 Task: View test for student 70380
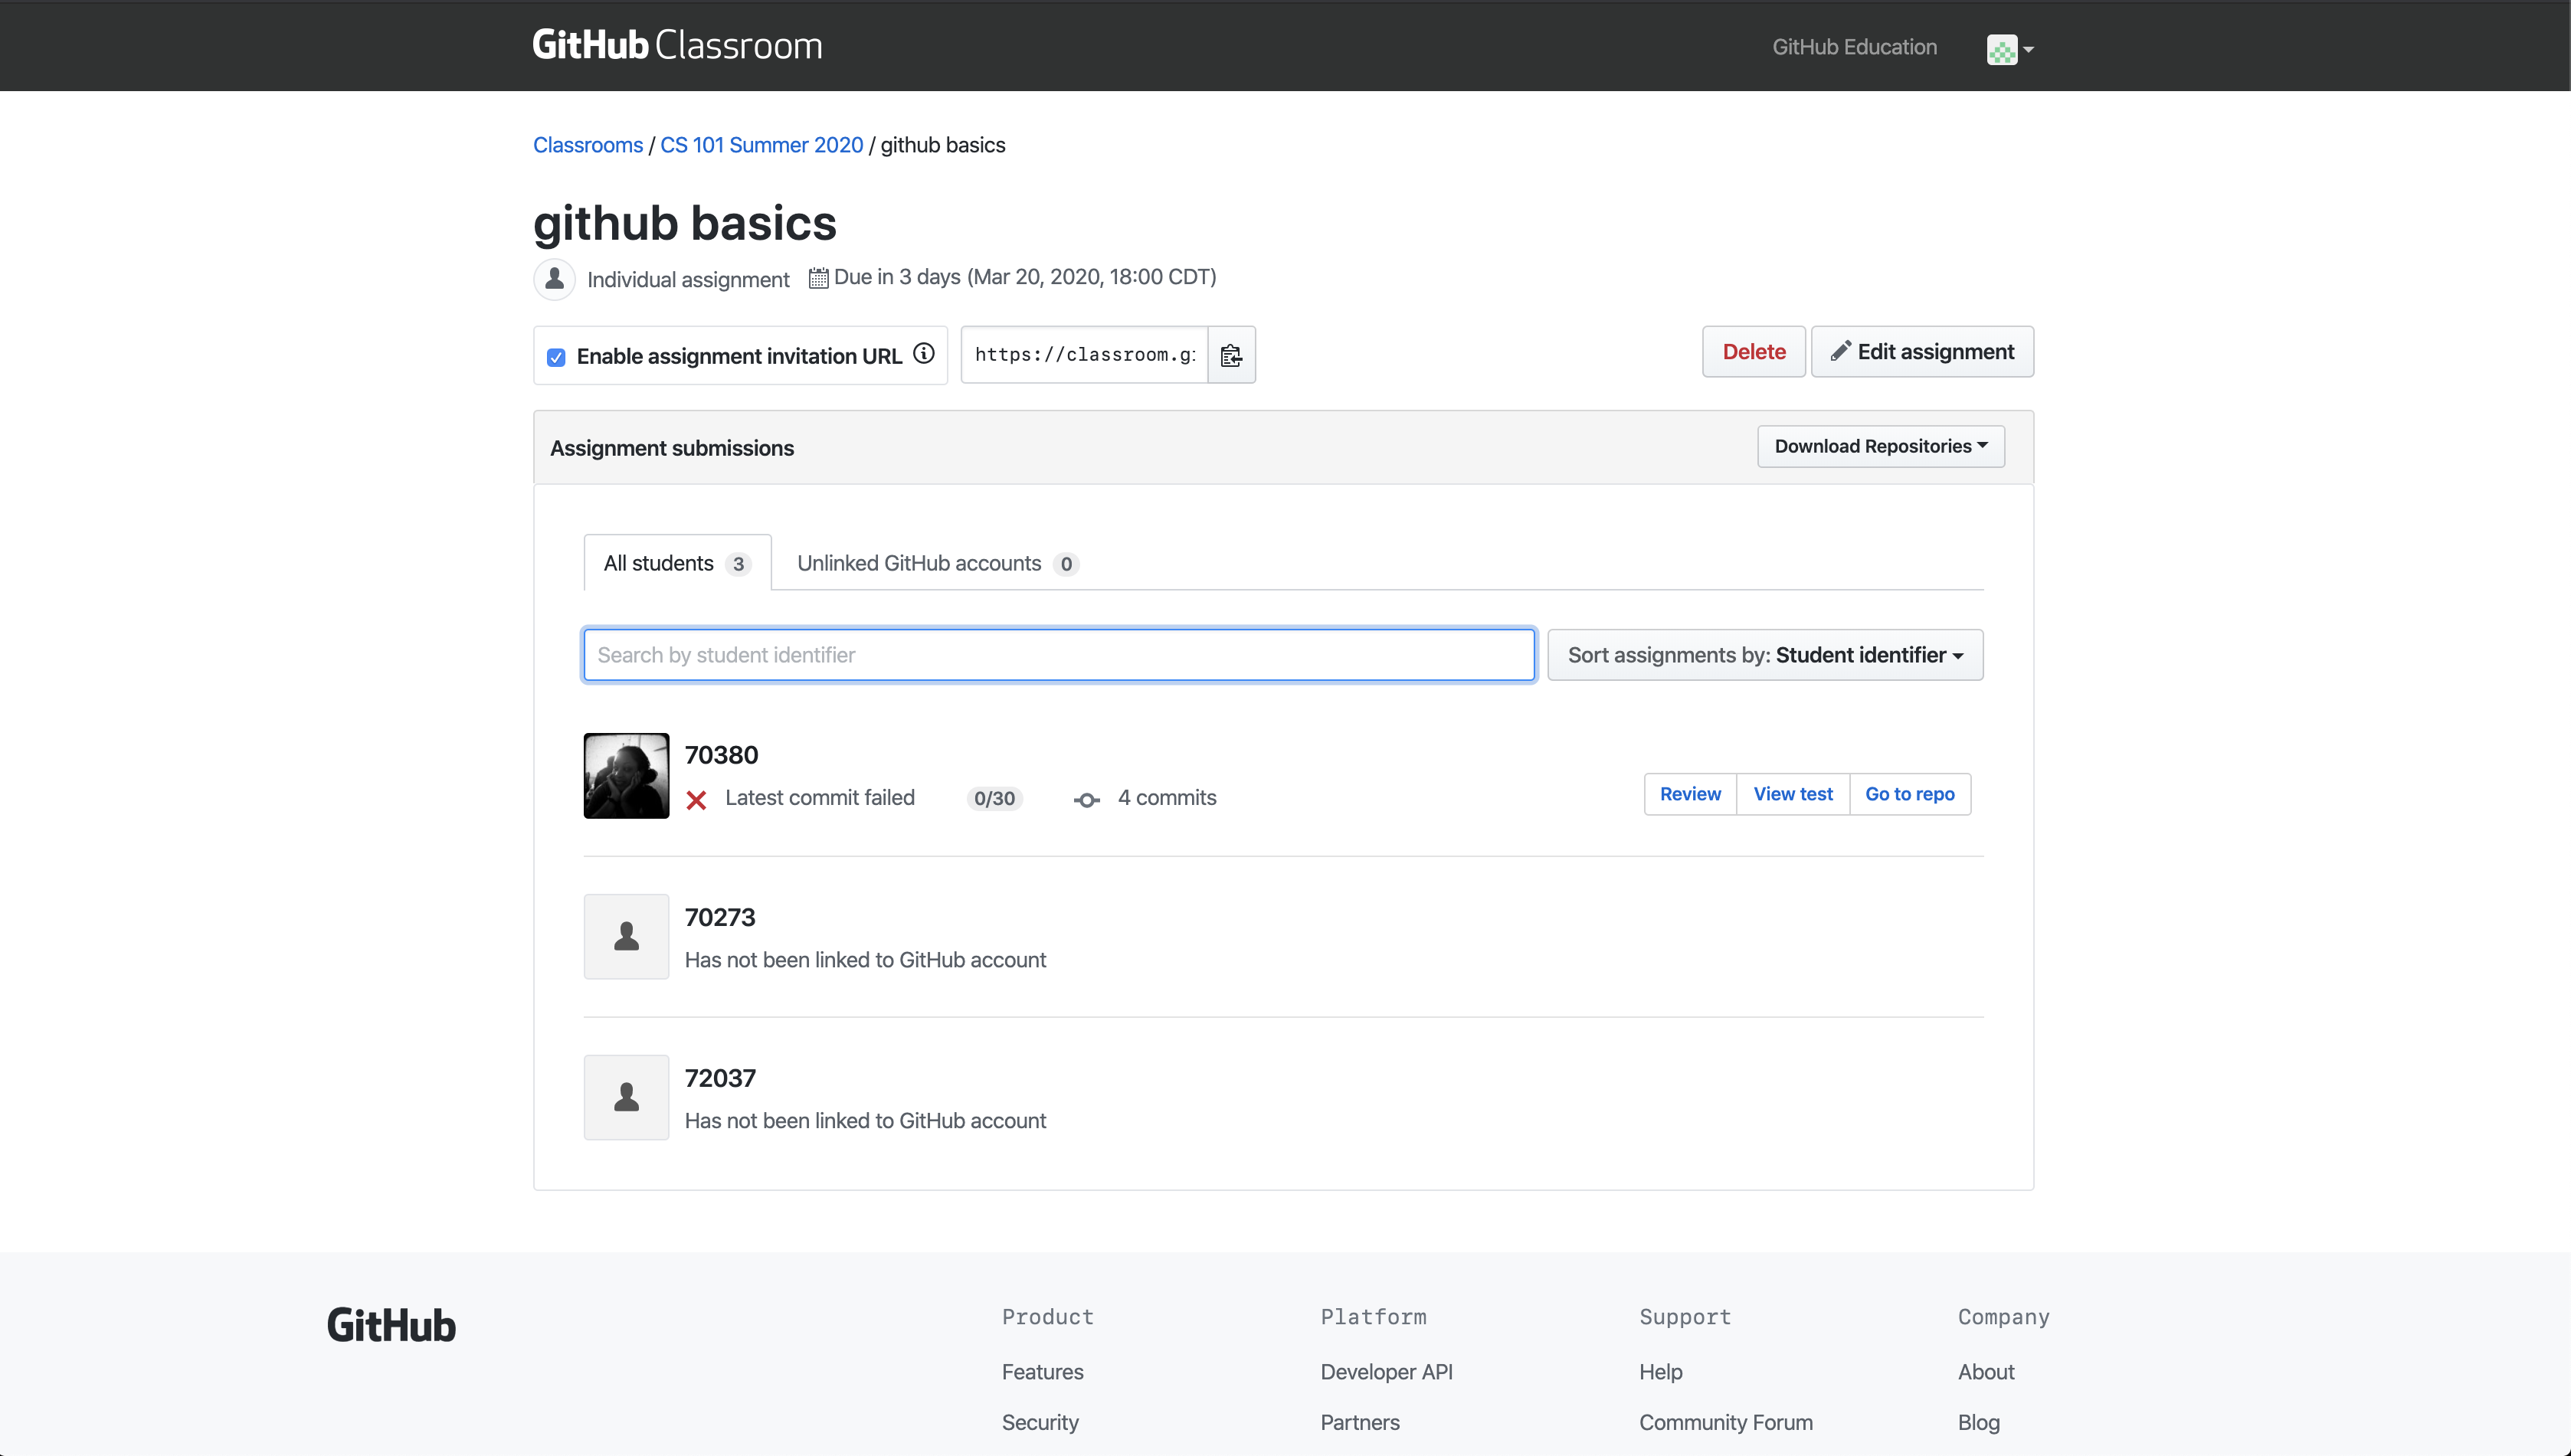(1793, 794)
